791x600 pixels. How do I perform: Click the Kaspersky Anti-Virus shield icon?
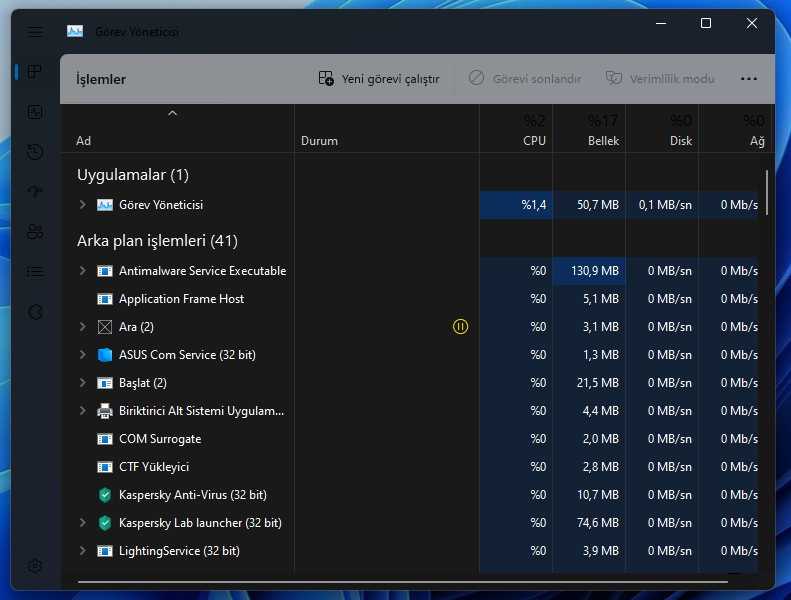tap(105, 495)
